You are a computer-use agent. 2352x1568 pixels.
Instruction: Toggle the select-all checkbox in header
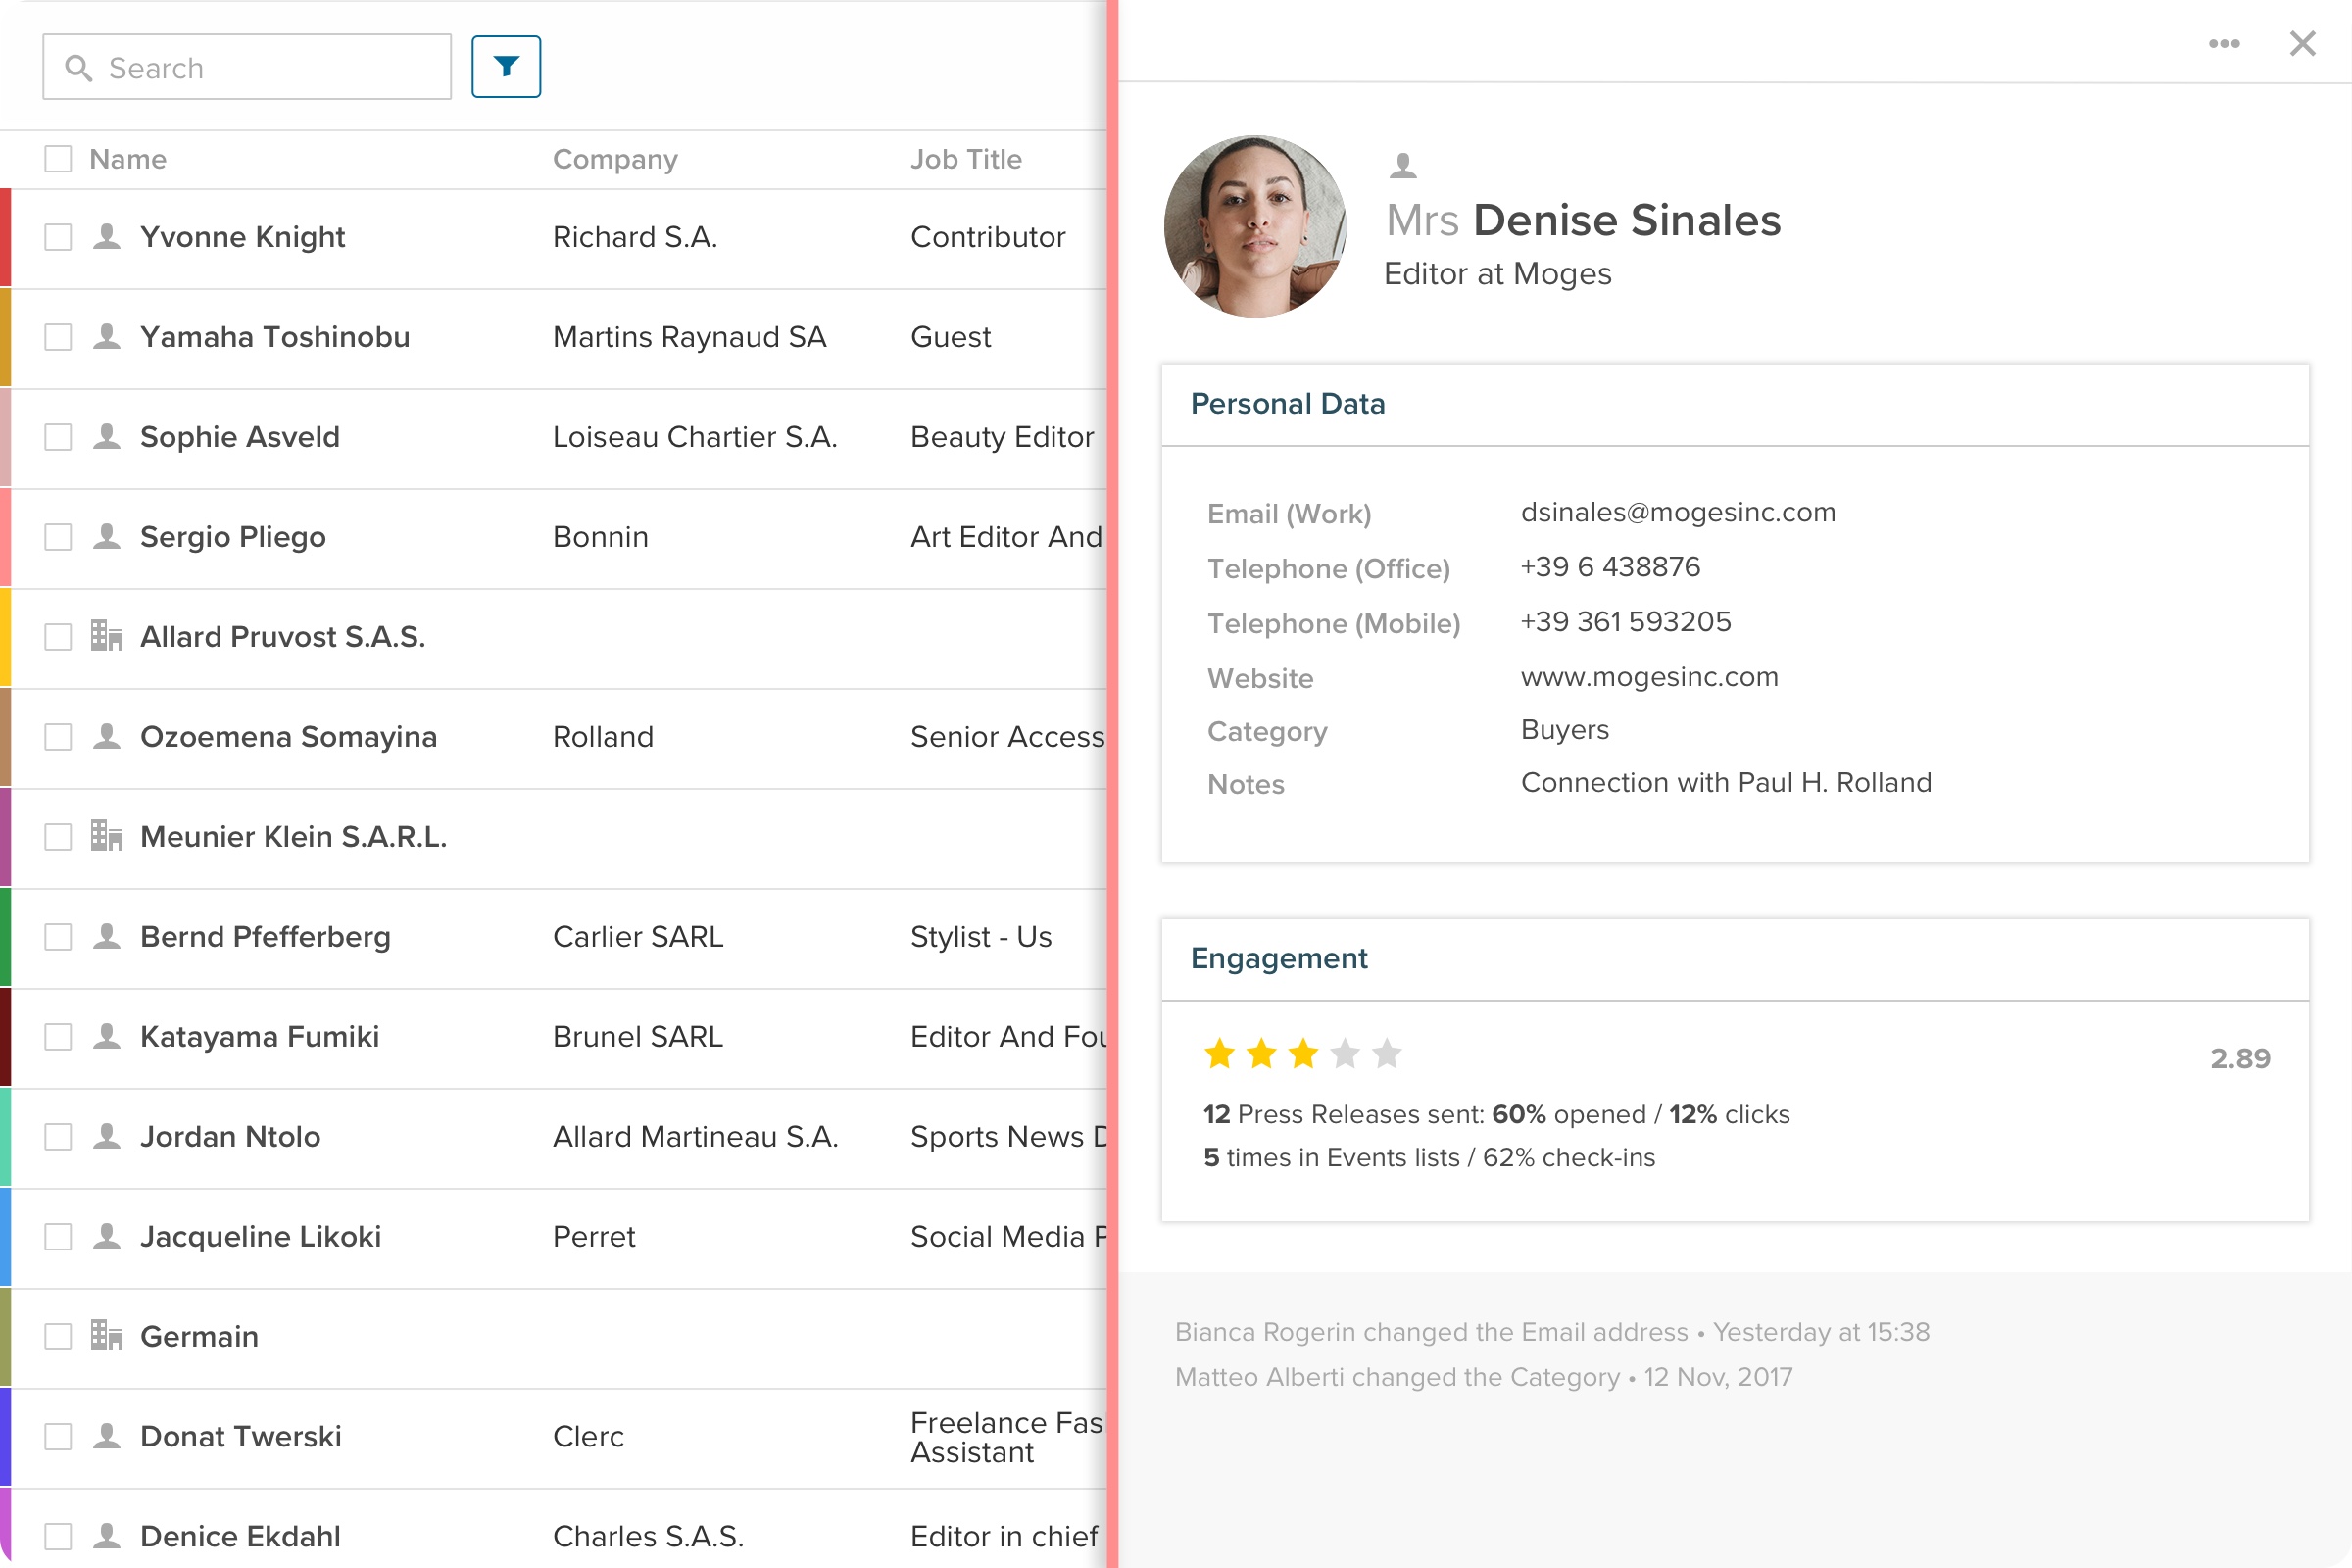[58, 159]
